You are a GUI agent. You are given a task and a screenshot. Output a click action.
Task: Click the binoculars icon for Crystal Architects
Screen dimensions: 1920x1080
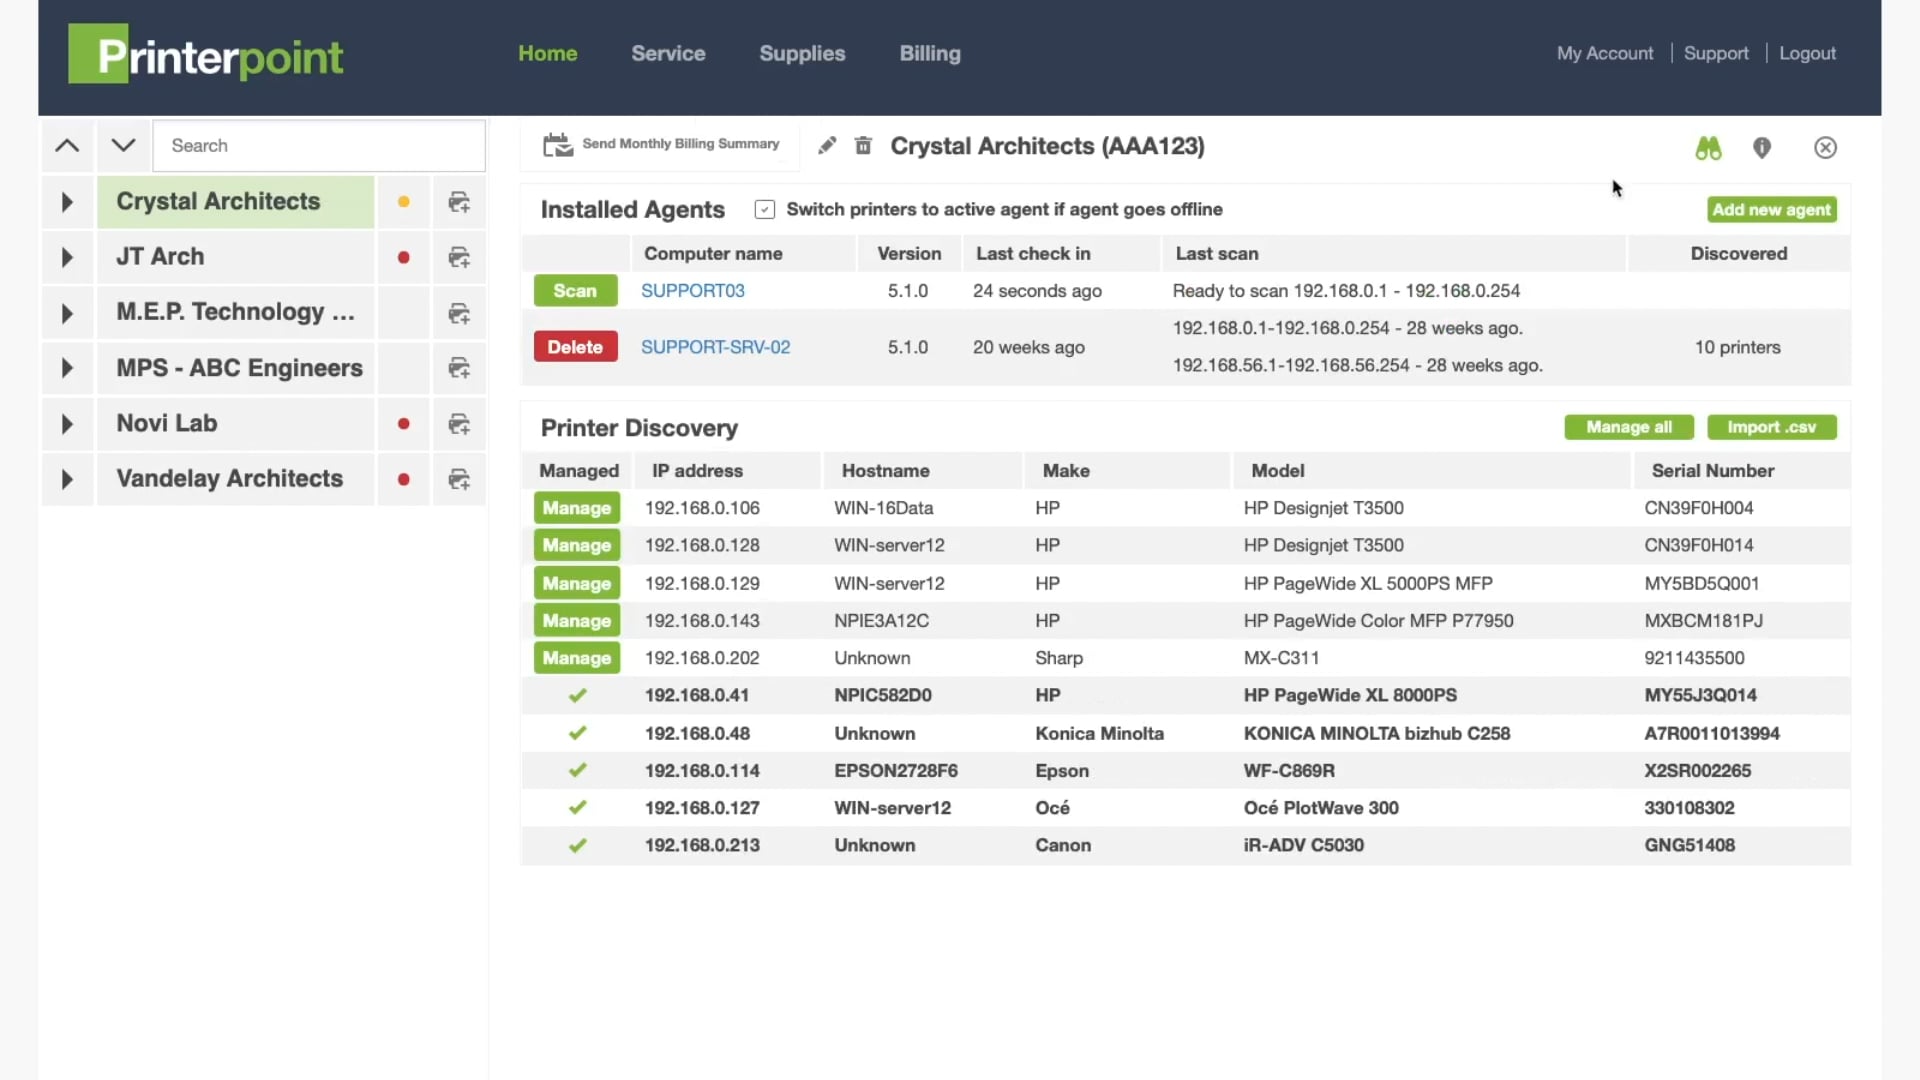(x=1708, y=148)
